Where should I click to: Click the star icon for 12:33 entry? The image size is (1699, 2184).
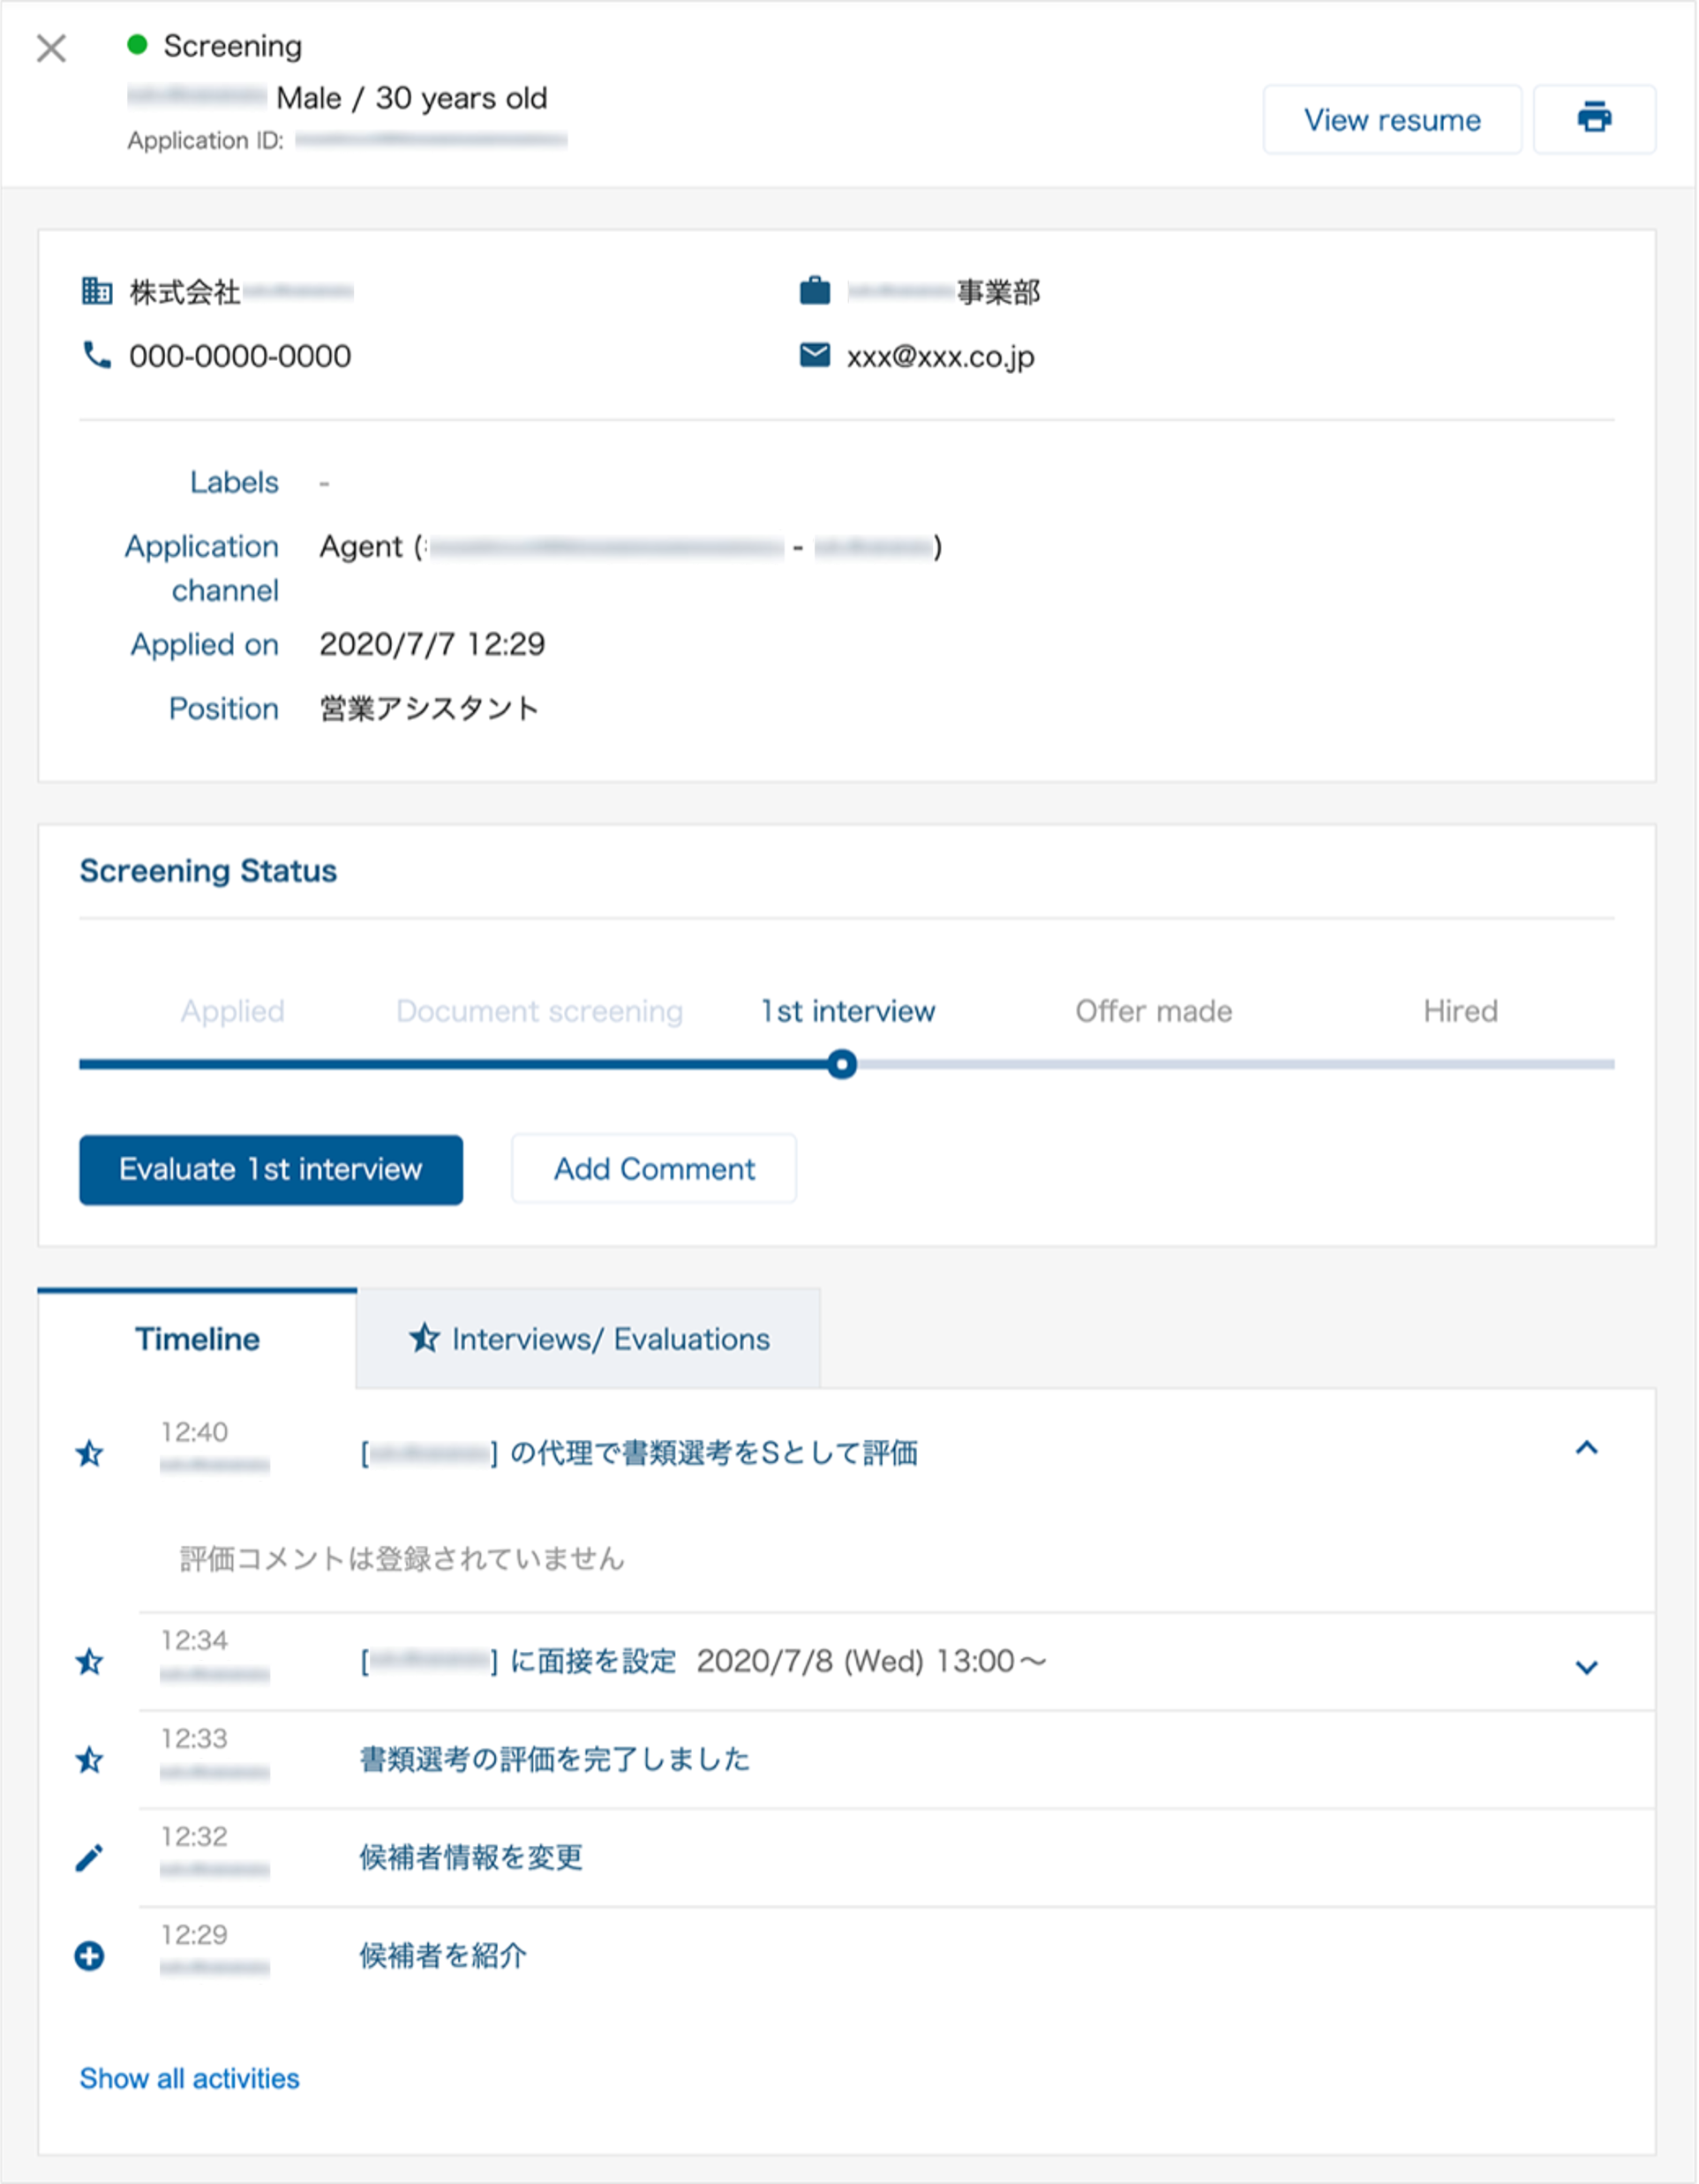tap(90, 1760)
